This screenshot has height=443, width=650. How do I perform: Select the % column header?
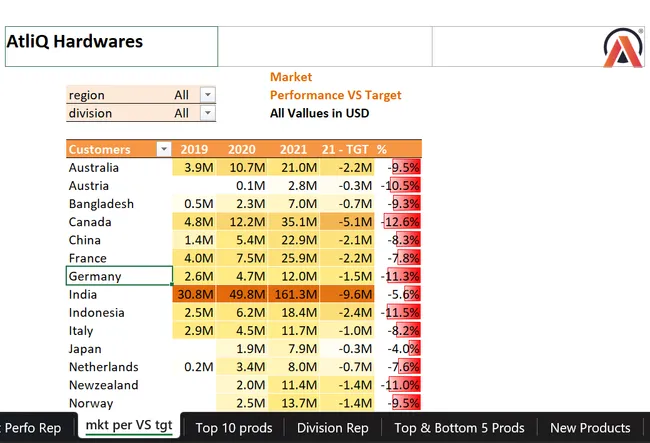coord(382,149)
